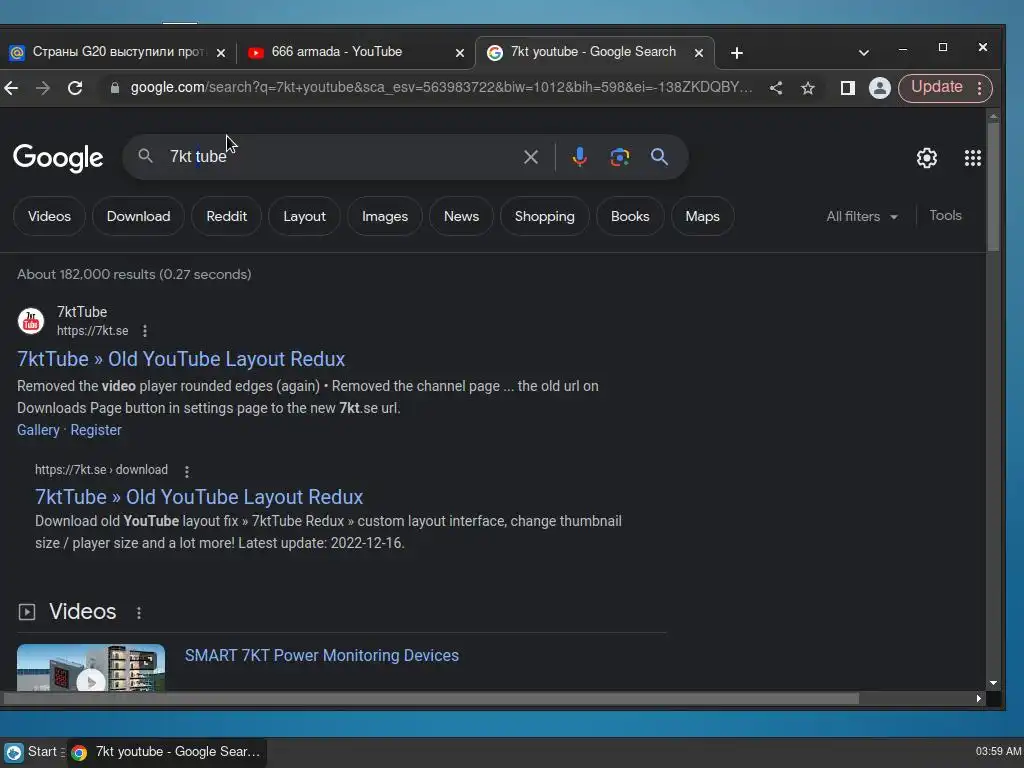Open new tab with plus button
Image resolution: width=1024 pixels, height=768 pixels.
pos(737,53)
